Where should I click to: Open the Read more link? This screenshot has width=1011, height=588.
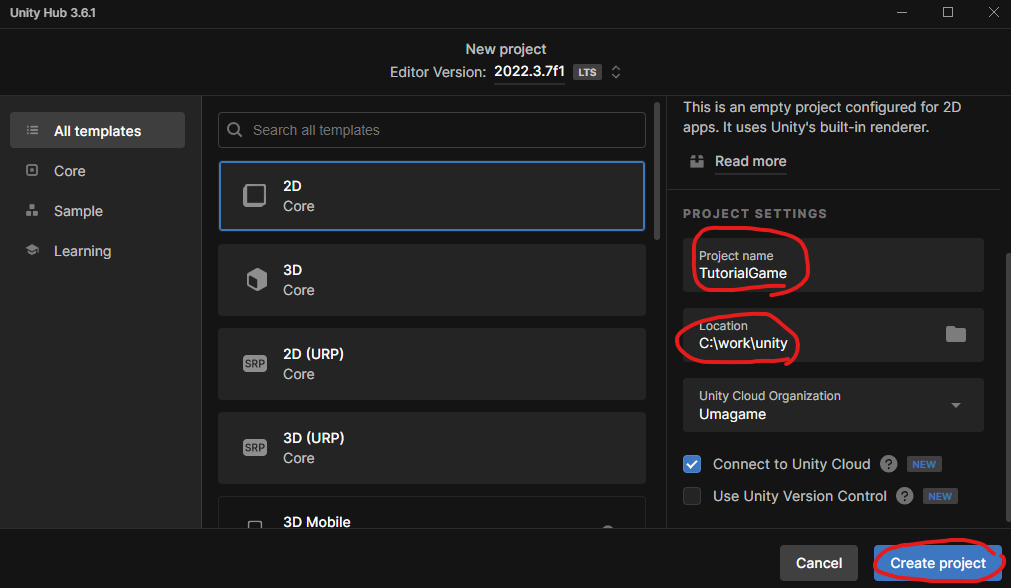(751, 161)
